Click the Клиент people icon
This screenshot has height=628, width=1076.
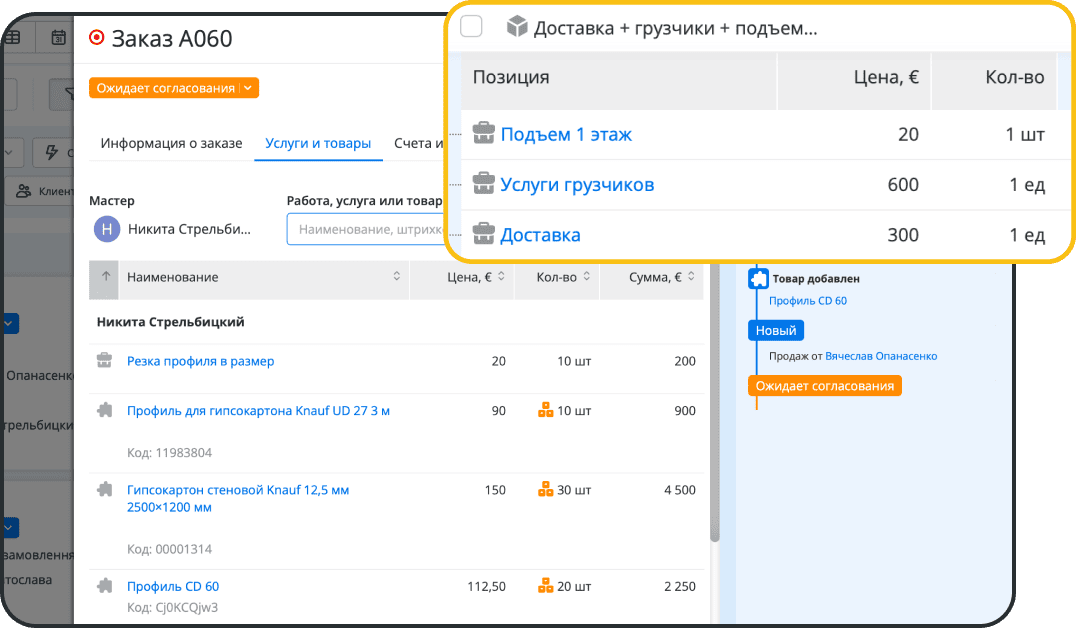[x=24, y=191]
